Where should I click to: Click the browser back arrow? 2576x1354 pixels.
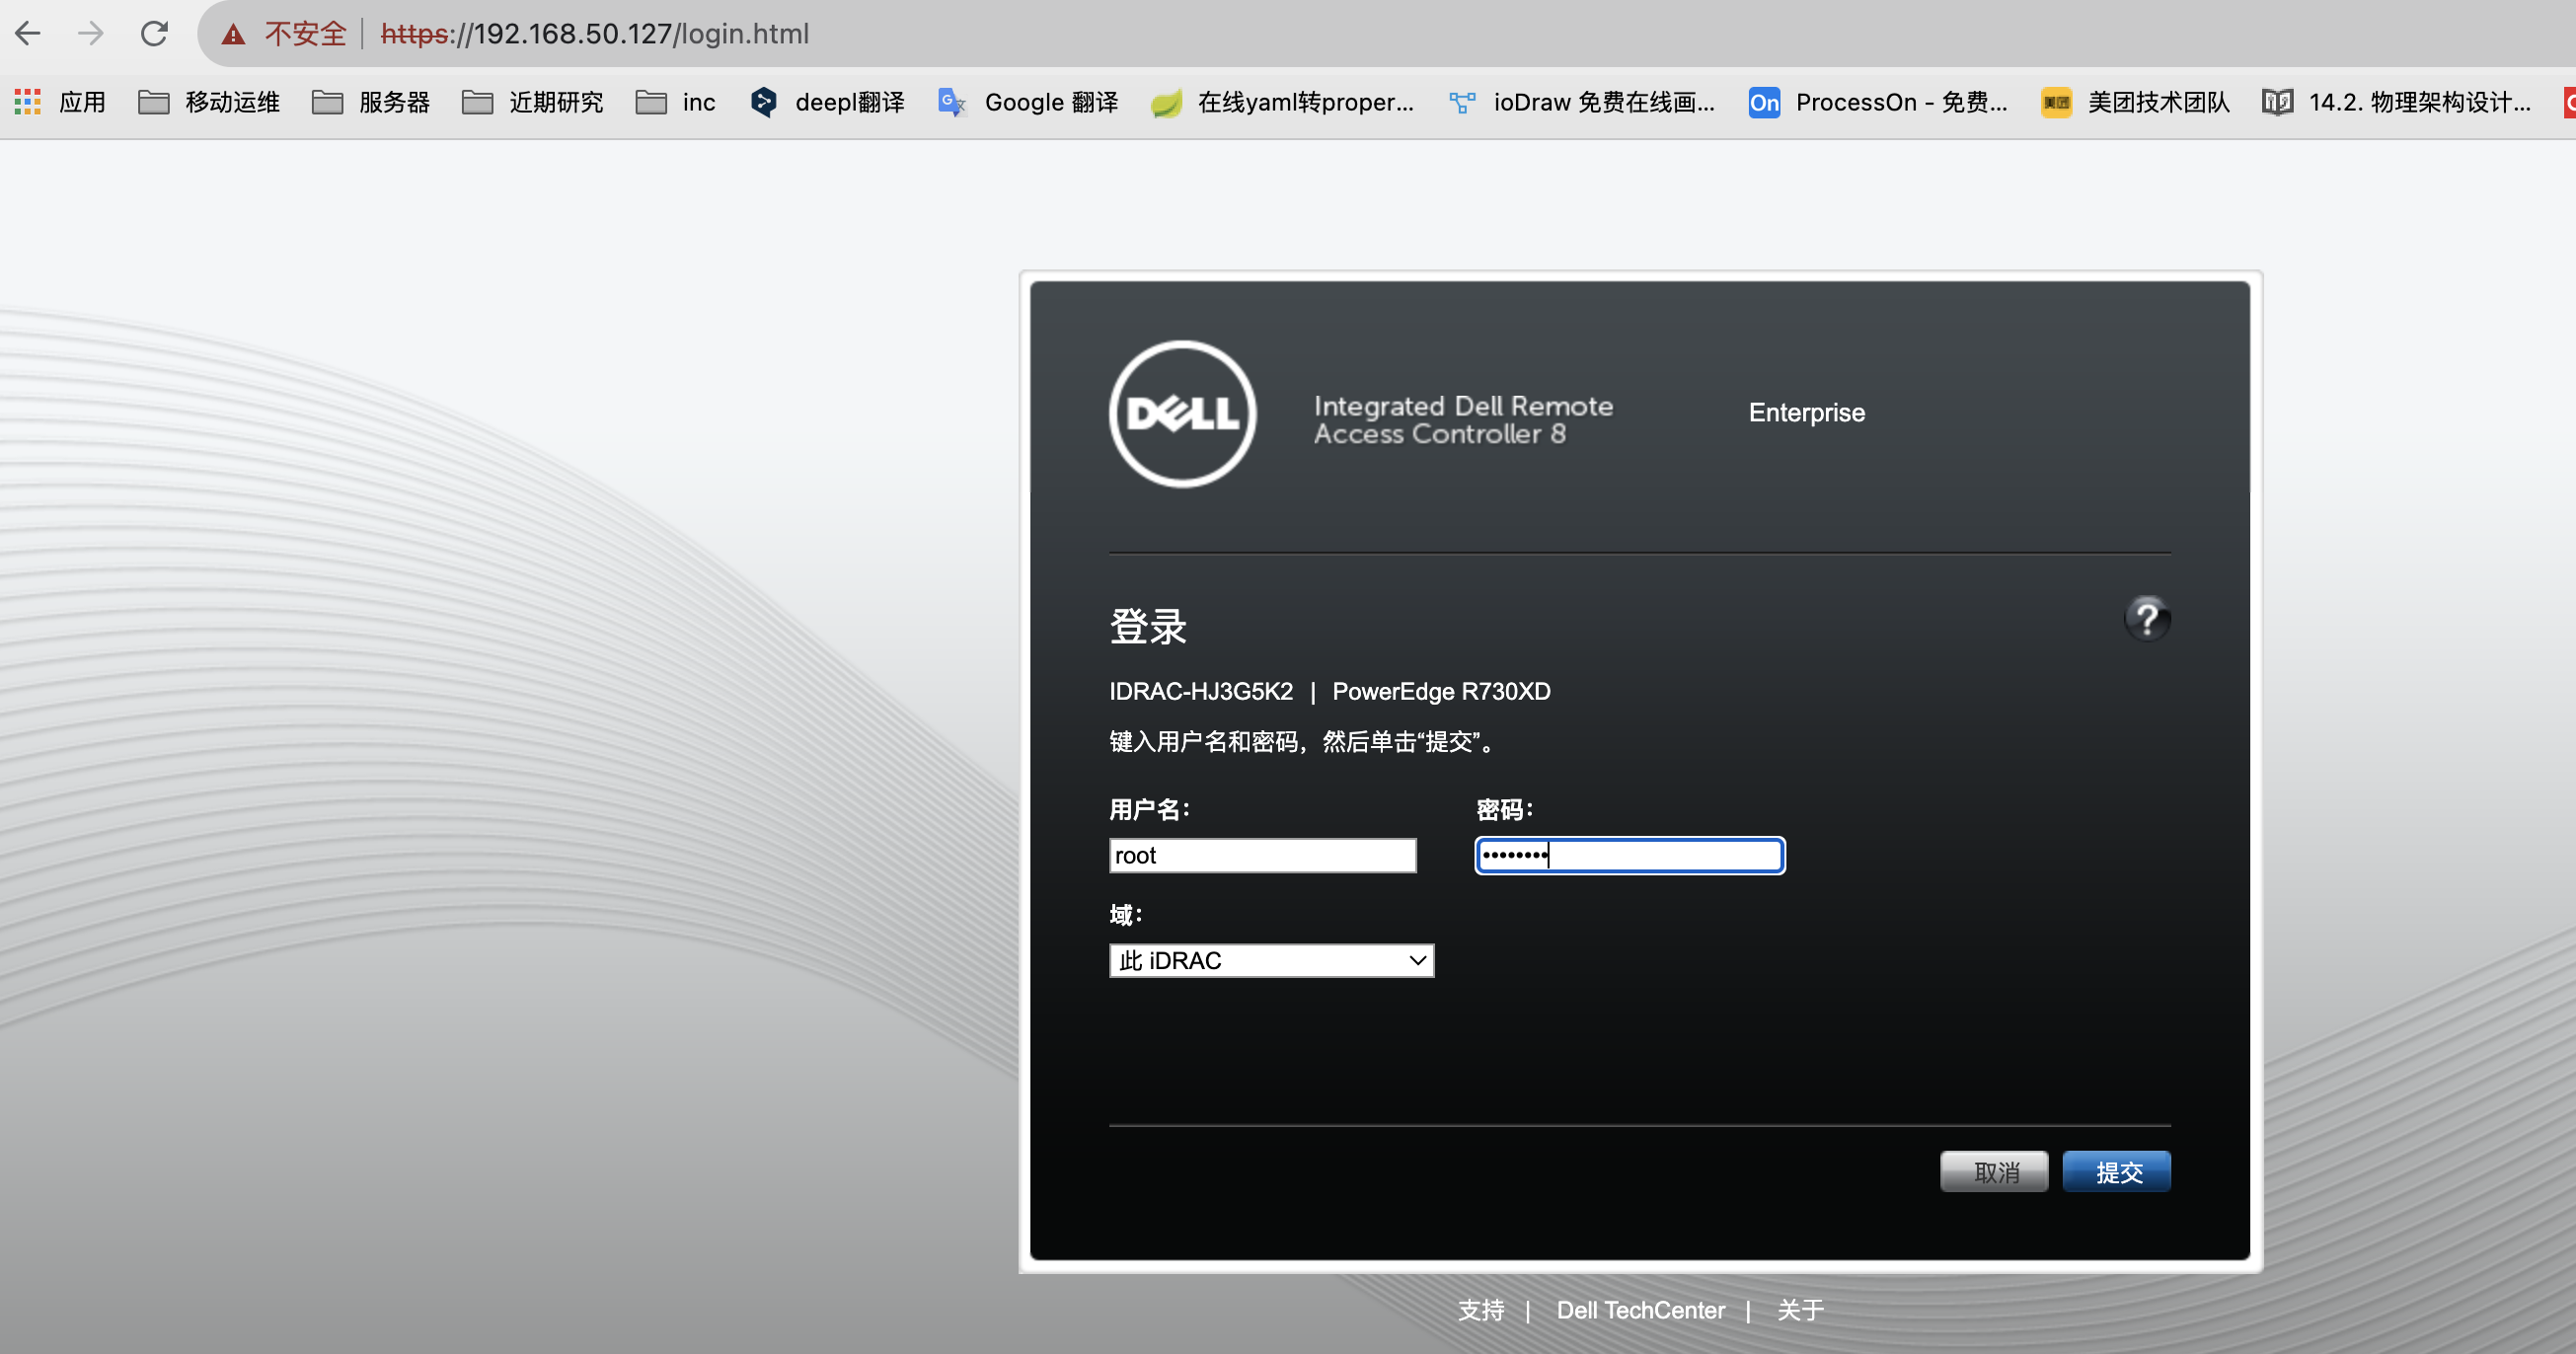[x=28, y=34]
